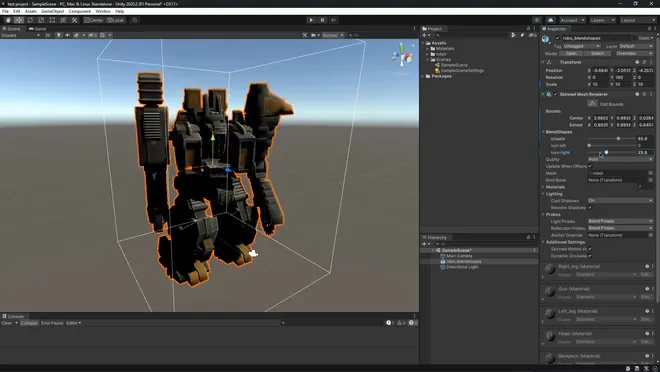The width and height of the screenshot is (660, 372).
Task: Toggle the GameObject active checkbox in Inspector
Action: click(558, 38)
